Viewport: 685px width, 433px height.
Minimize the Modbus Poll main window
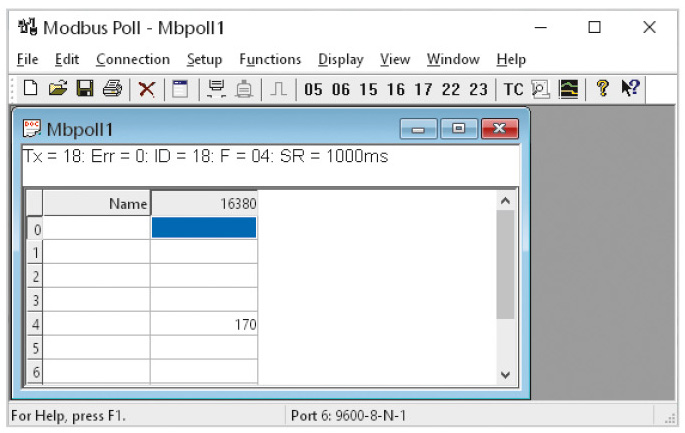[541, 28]
